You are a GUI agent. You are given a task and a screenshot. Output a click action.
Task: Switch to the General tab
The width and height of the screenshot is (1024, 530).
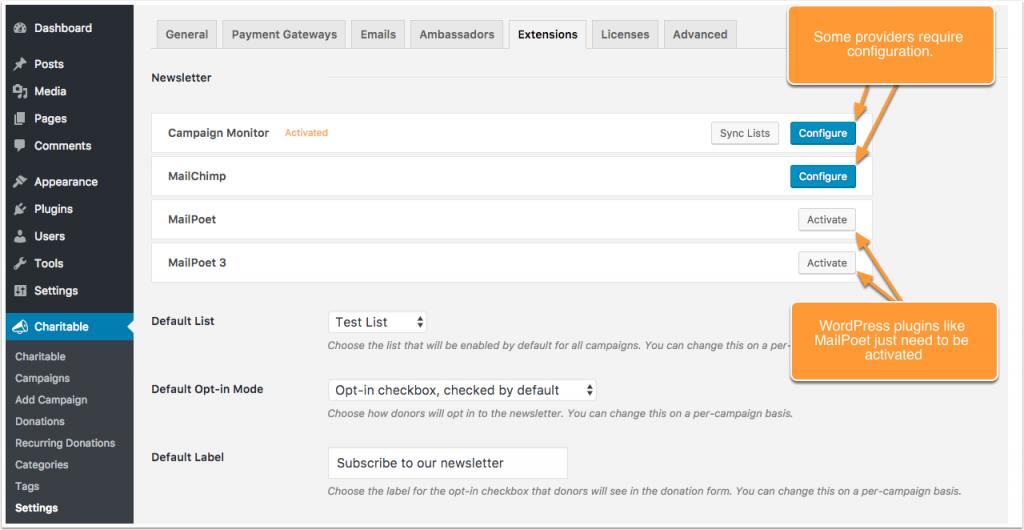pos(187,35)
